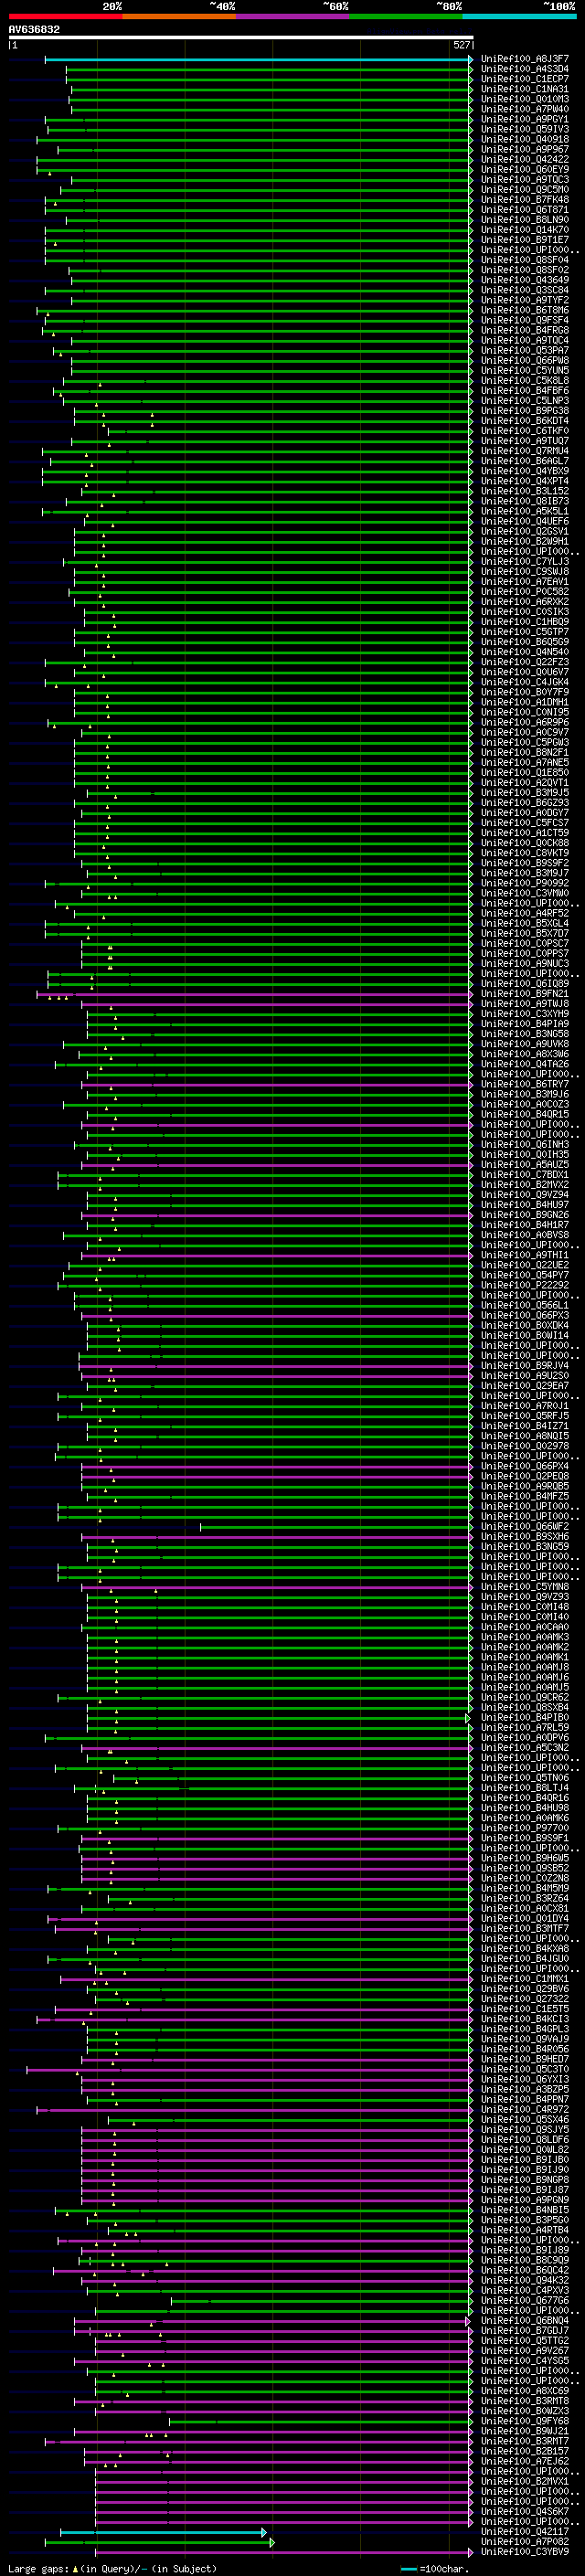Image resolution: width=585 pixels, height=2576 pixels.
Task: Click the orange ~40% identity legend bar
Action: [179, 16]
